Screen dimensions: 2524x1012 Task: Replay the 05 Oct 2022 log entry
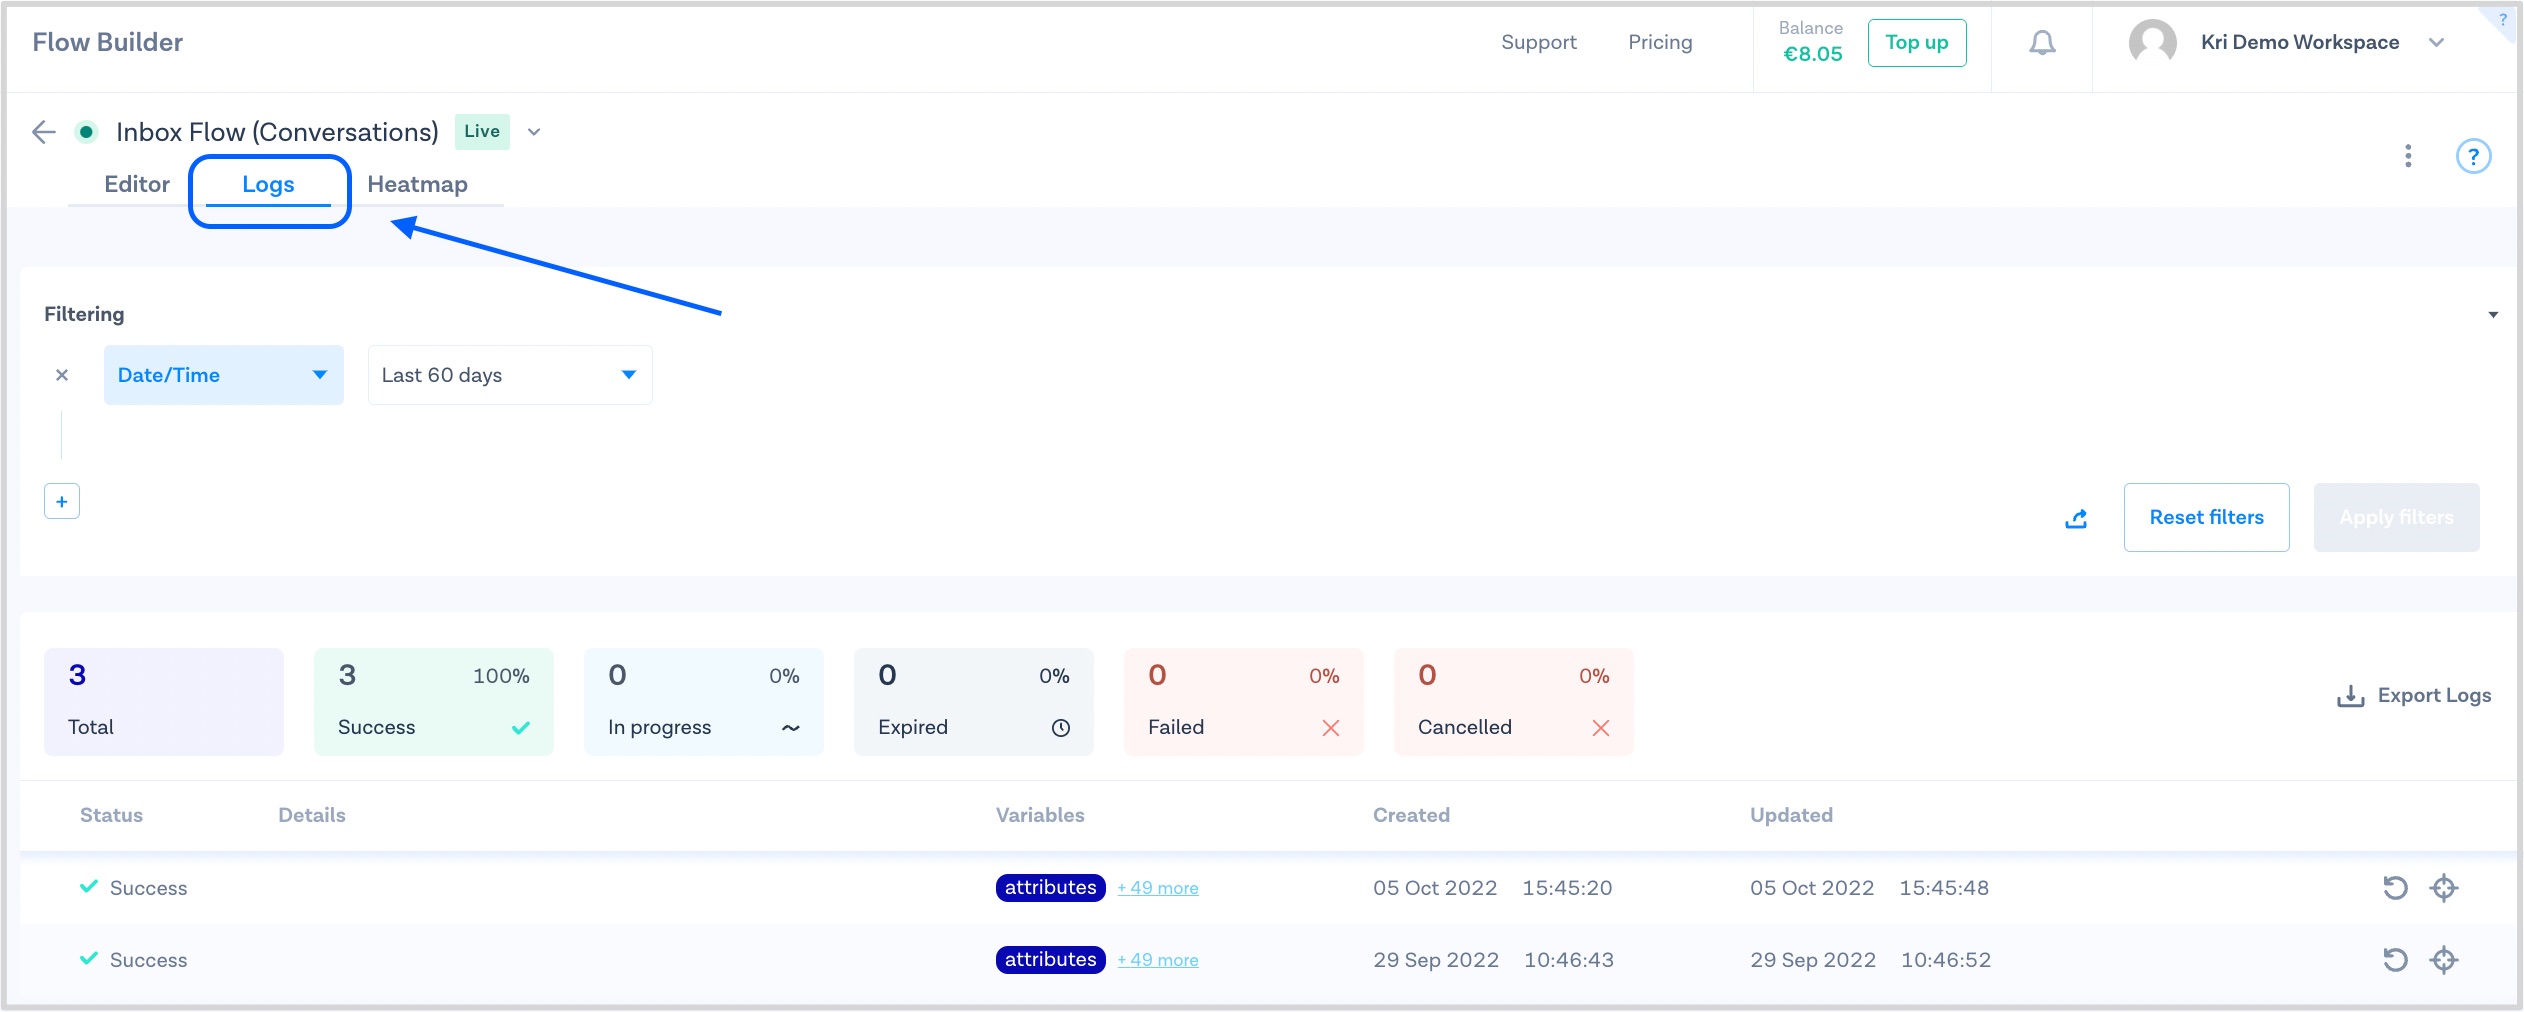pyautogui.click(x=2395, y=888)
